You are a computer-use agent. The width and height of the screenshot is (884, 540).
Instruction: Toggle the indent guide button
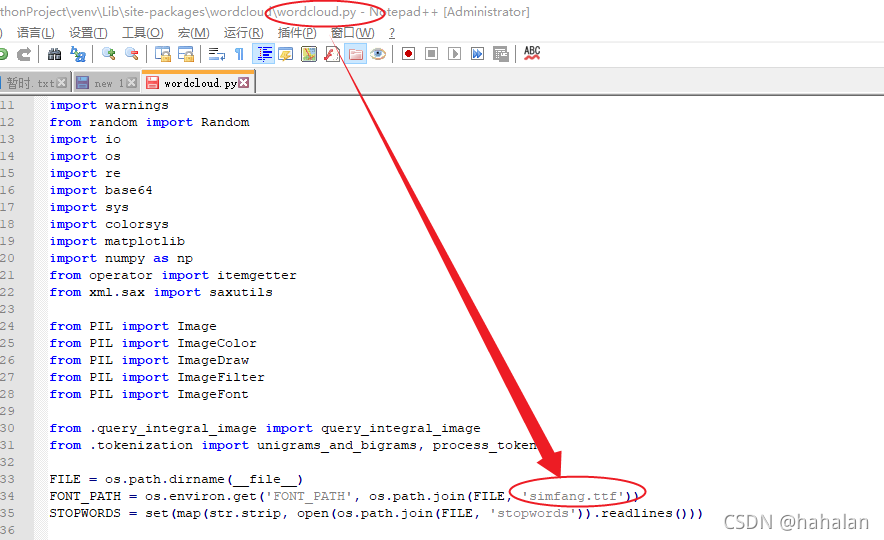(x=264, y=54)
